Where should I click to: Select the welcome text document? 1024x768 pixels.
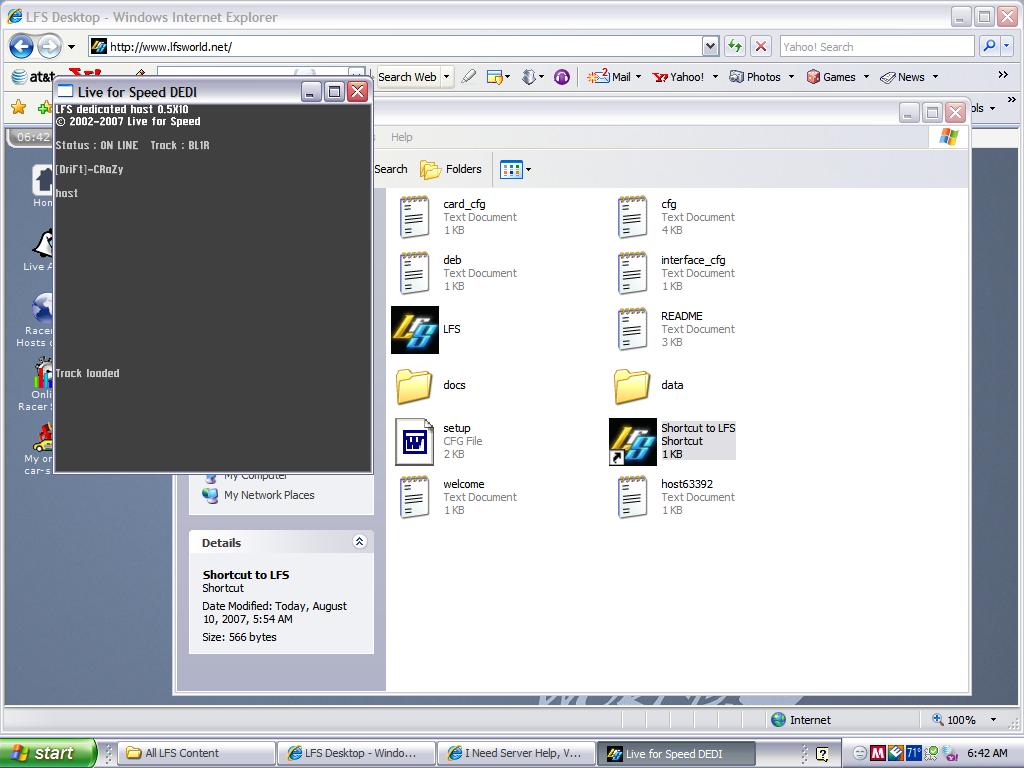point(458,497)
